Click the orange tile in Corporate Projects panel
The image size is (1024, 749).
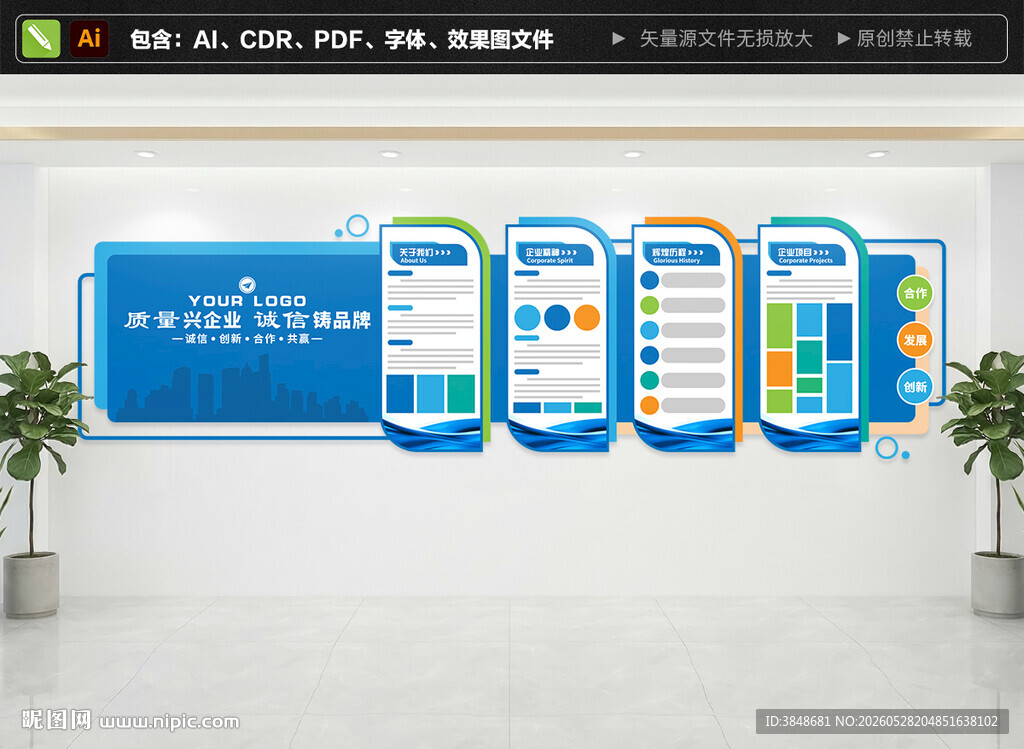coord(779,369)
